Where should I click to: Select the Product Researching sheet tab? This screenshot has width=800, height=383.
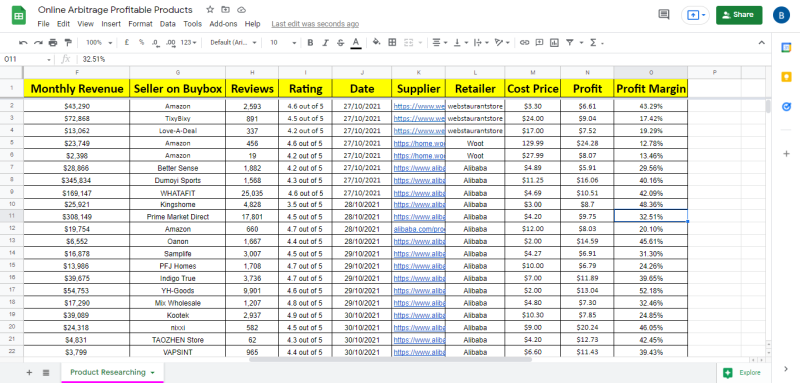(112, 372)
